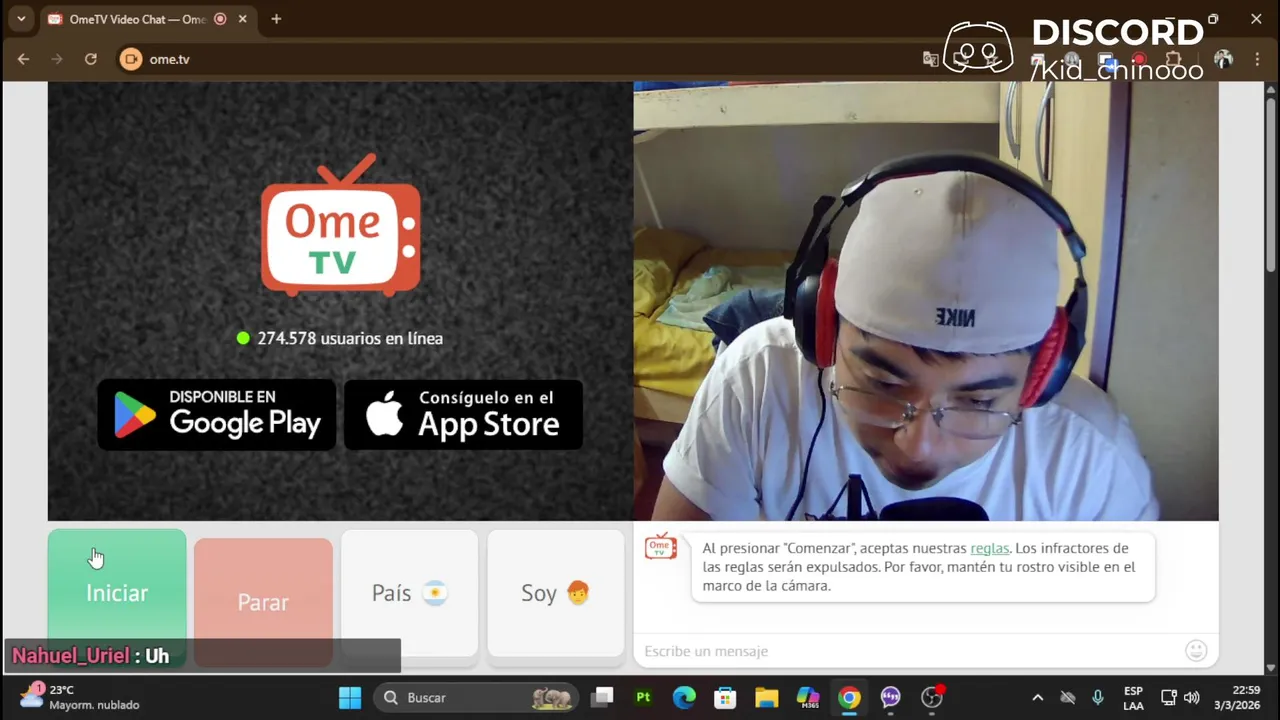Select the OmeTV Video Chat tab
This screenshot has width=1280, height=720.
[x=136, y=19]
